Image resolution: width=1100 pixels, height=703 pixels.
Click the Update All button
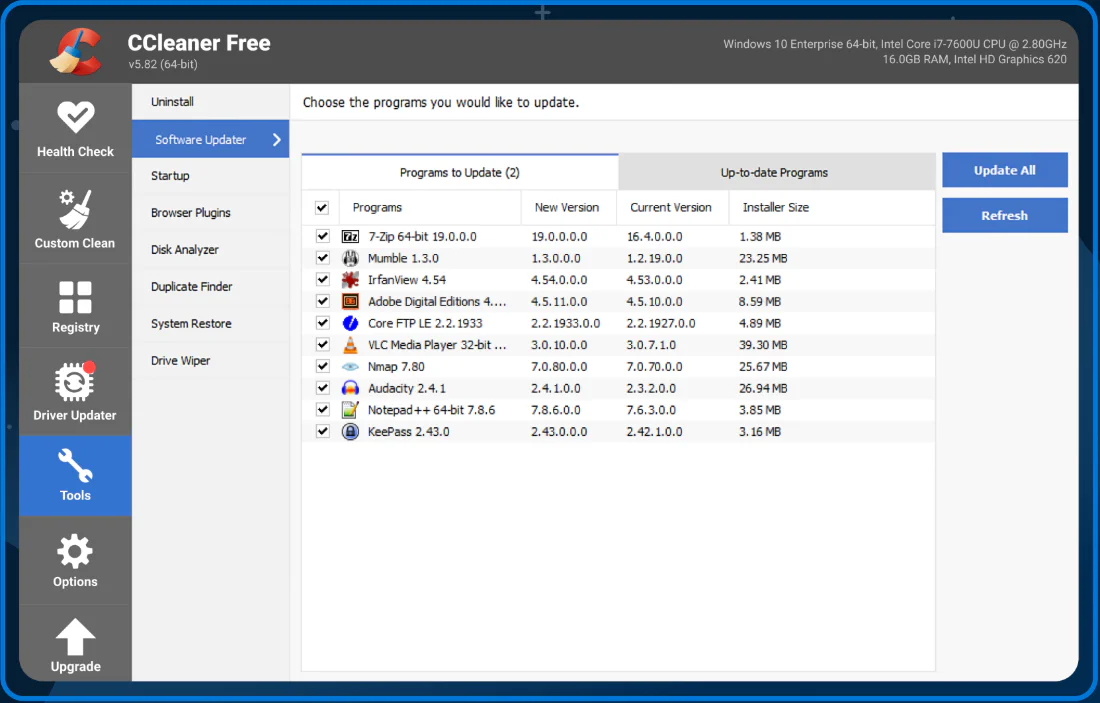click(1004, 169)
